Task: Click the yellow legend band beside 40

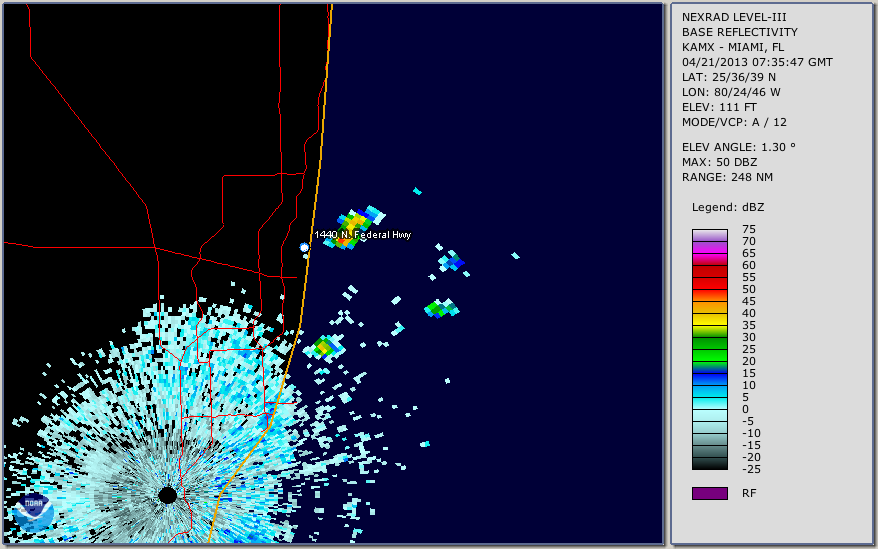Action: tap(710, 319)
